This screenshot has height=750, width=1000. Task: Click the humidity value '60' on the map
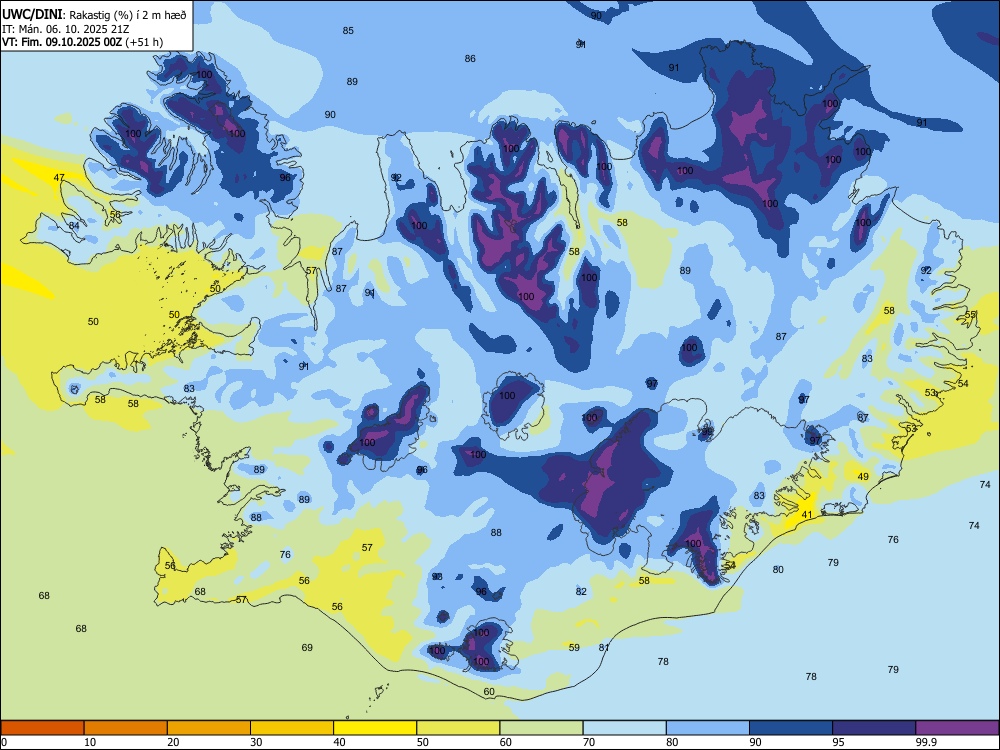tap(489, 691)
